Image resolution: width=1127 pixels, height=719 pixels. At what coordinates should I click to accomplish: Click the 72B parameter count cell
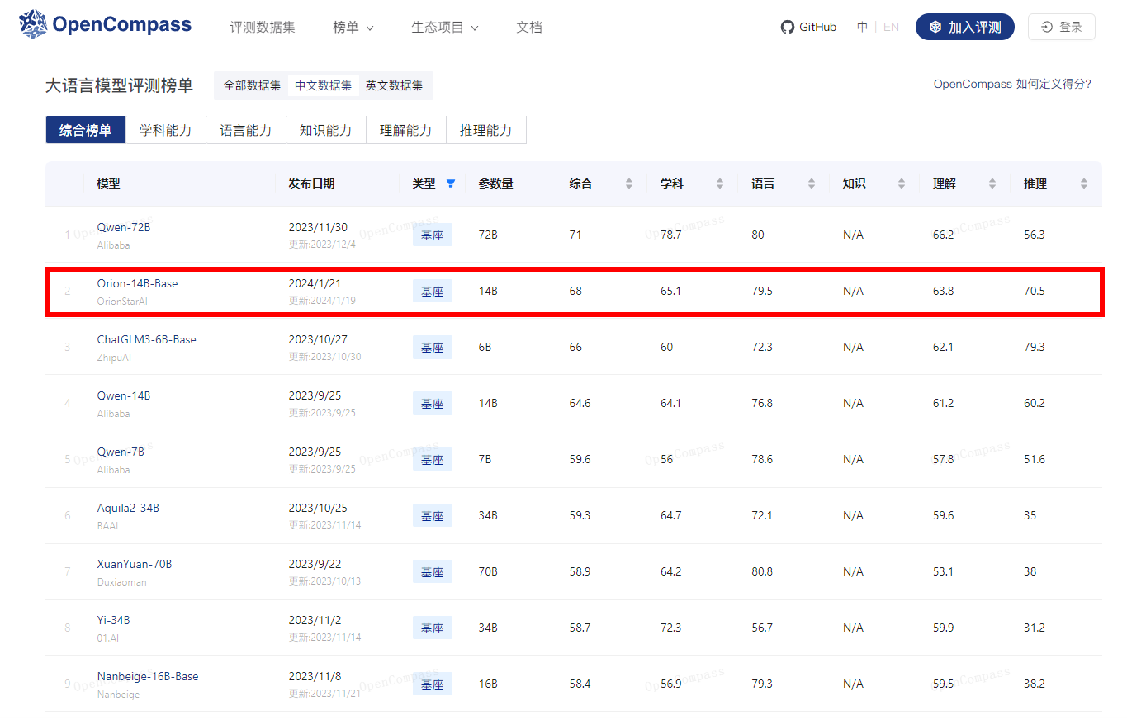[x=488, y=235]
